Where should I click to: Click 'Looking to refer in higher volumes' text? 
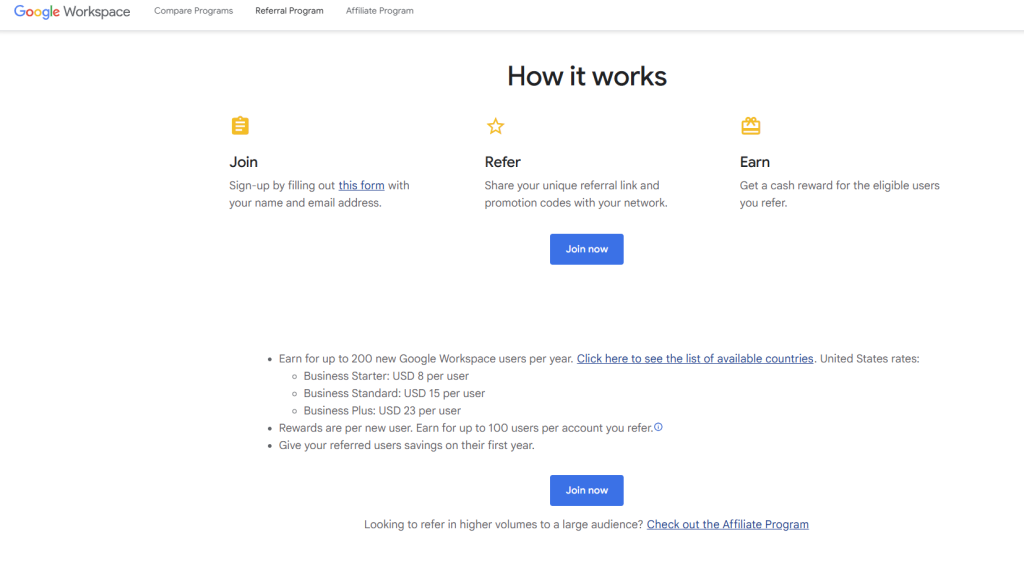click(x=504, y=524)
